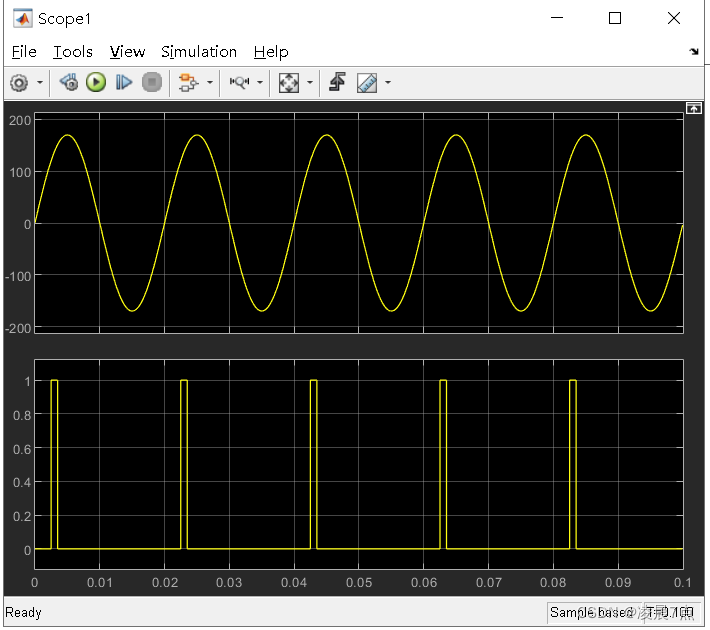Click the dock scope arrow in the menu bar

(x=694, y=52)
